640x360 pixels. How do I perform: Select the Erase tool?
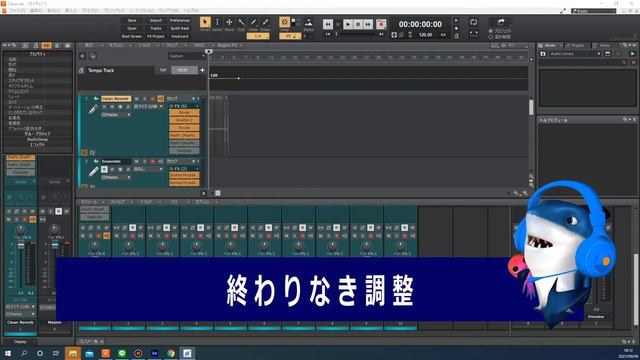[265, 22]
